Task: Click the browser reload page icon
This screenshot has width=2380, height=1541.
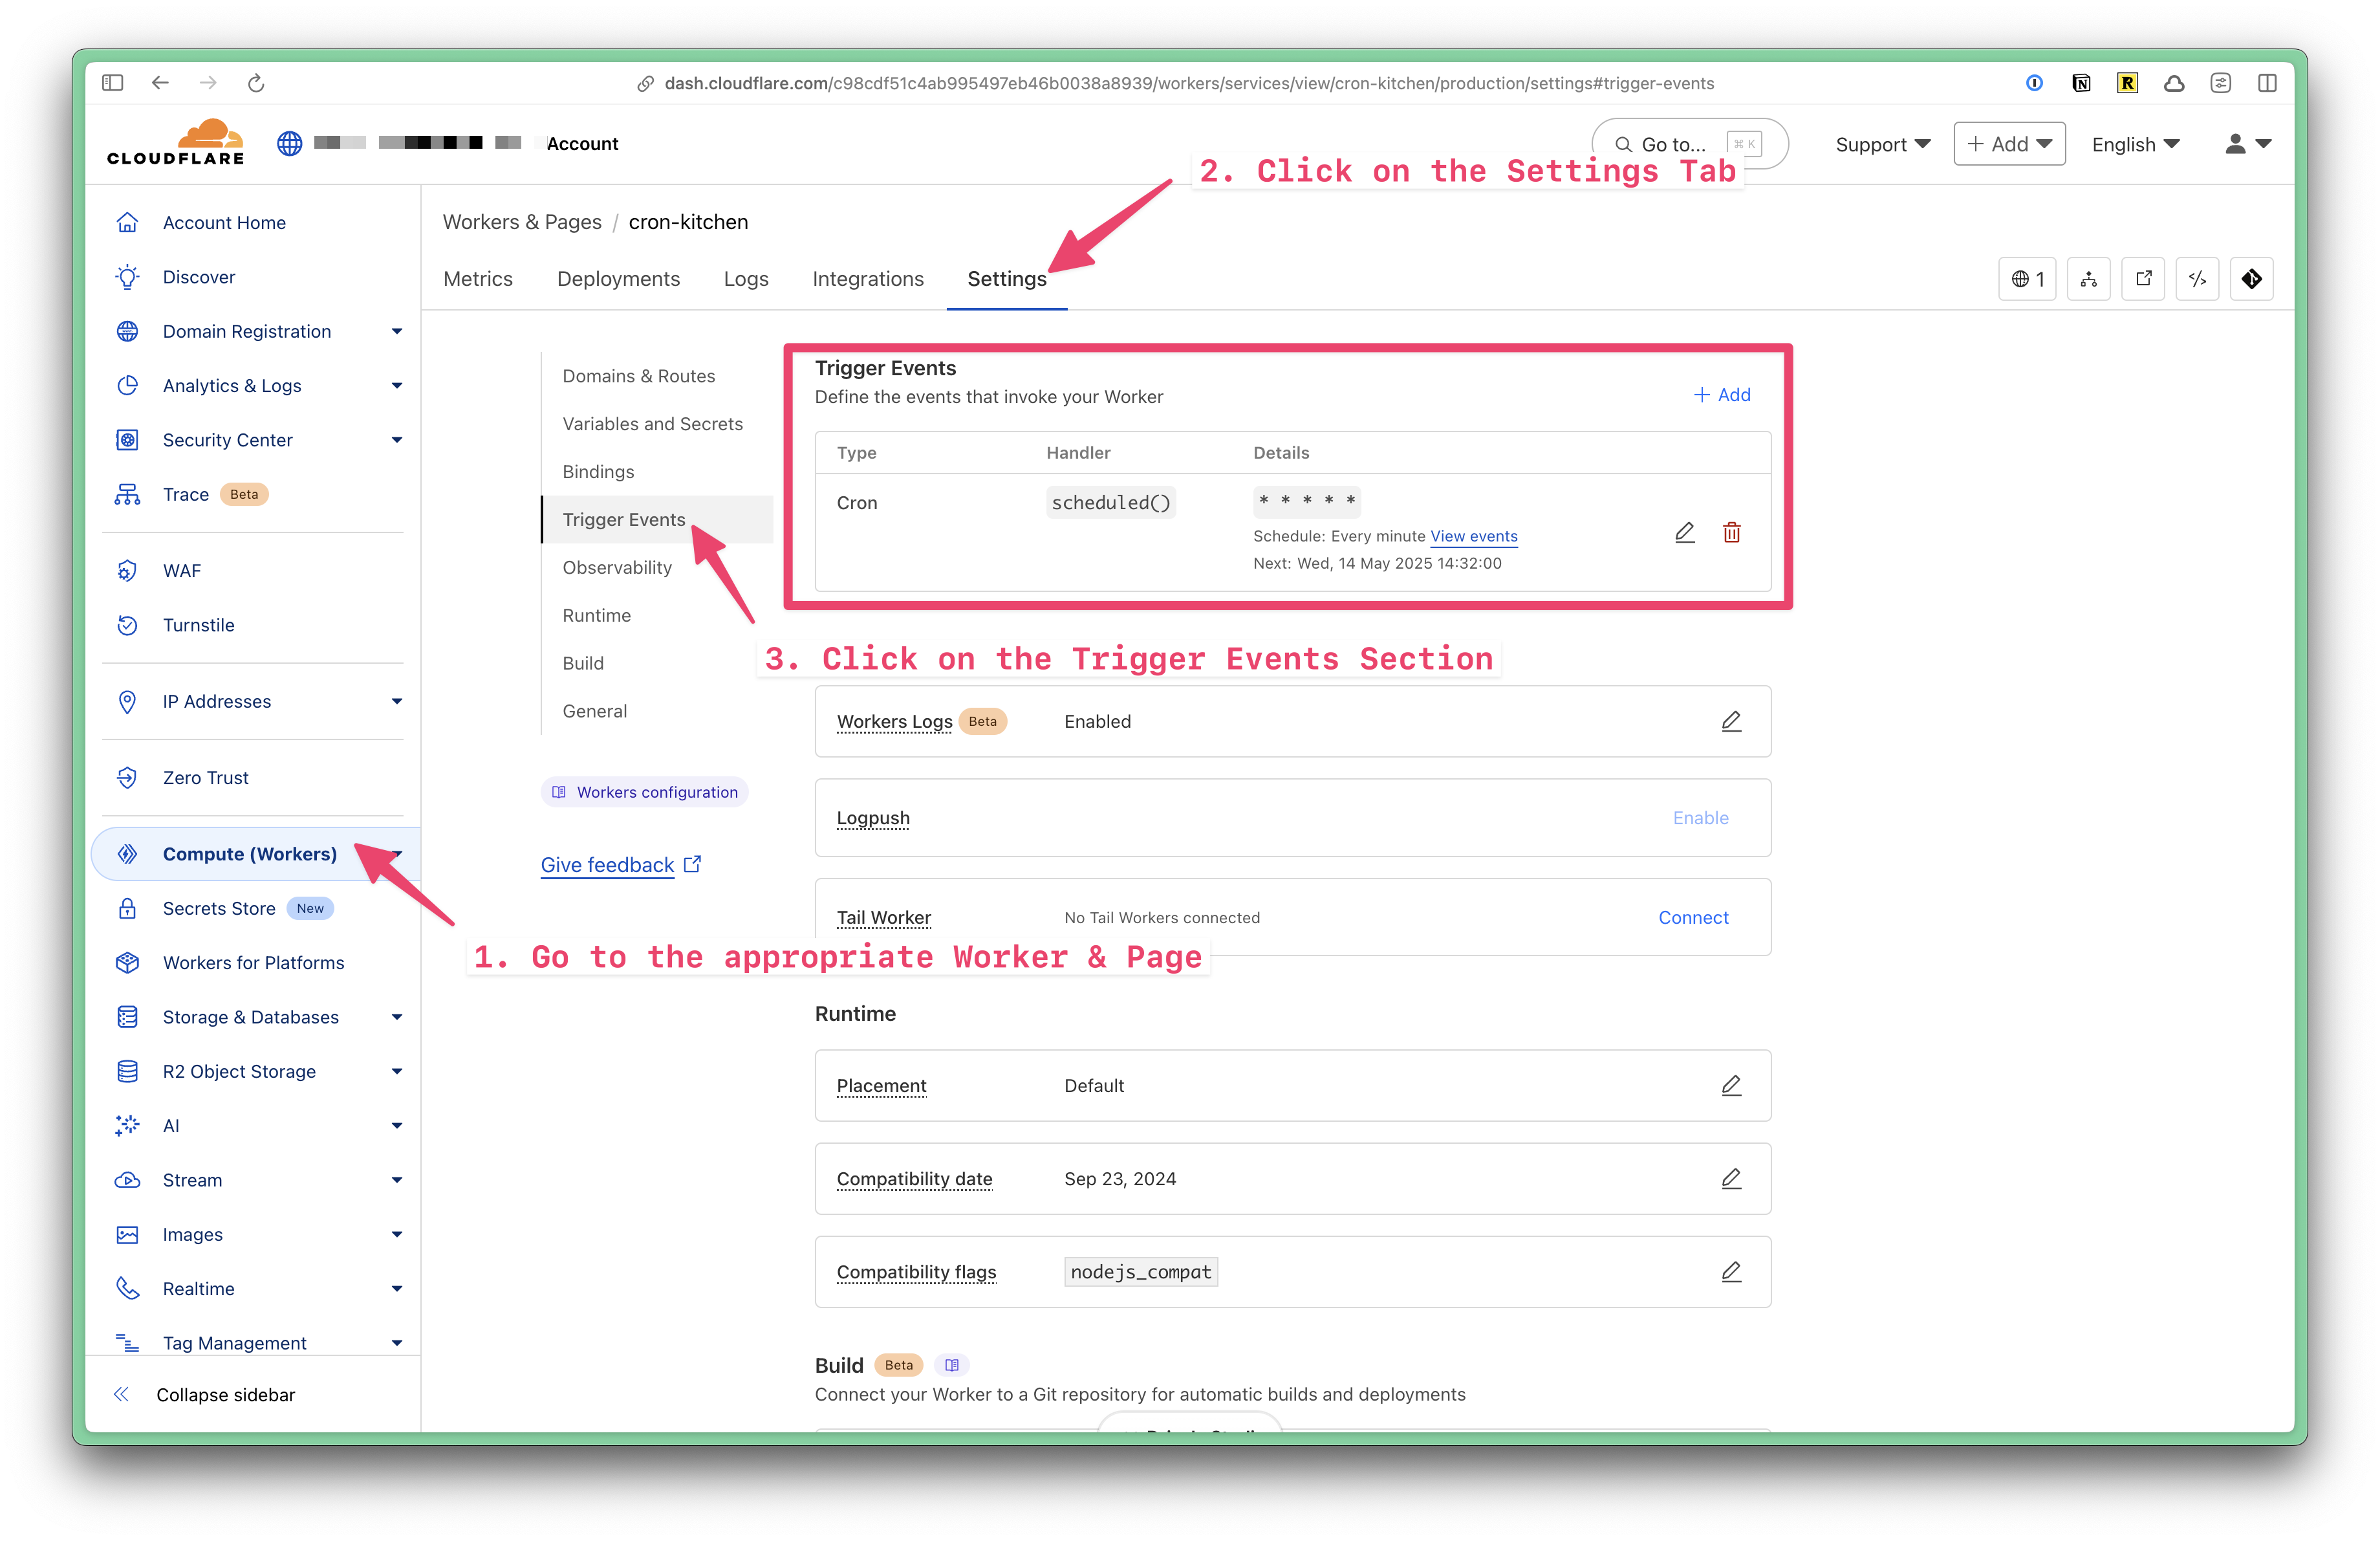Action: 256,83
